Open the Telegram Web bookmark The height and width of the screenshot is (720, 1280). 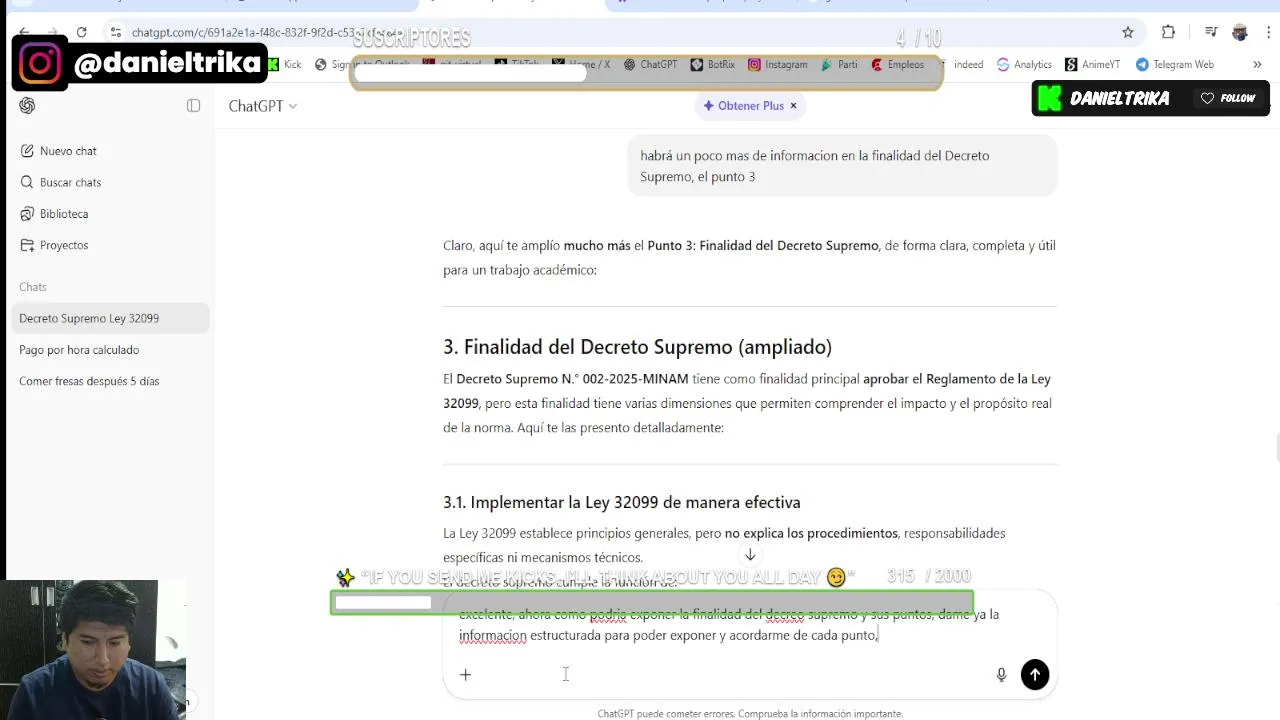(x=1175, y=64)
